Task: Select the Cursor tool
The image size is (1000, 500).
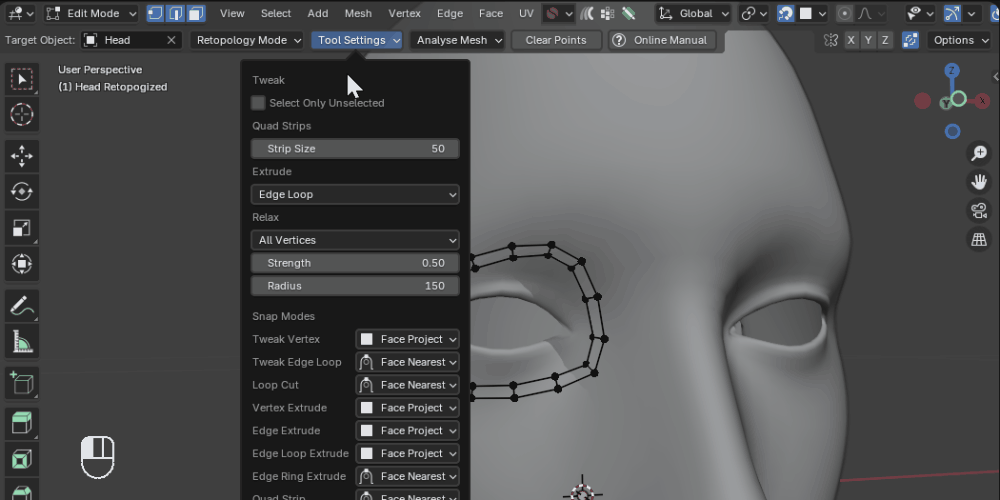Action: [x=22, y=115]
